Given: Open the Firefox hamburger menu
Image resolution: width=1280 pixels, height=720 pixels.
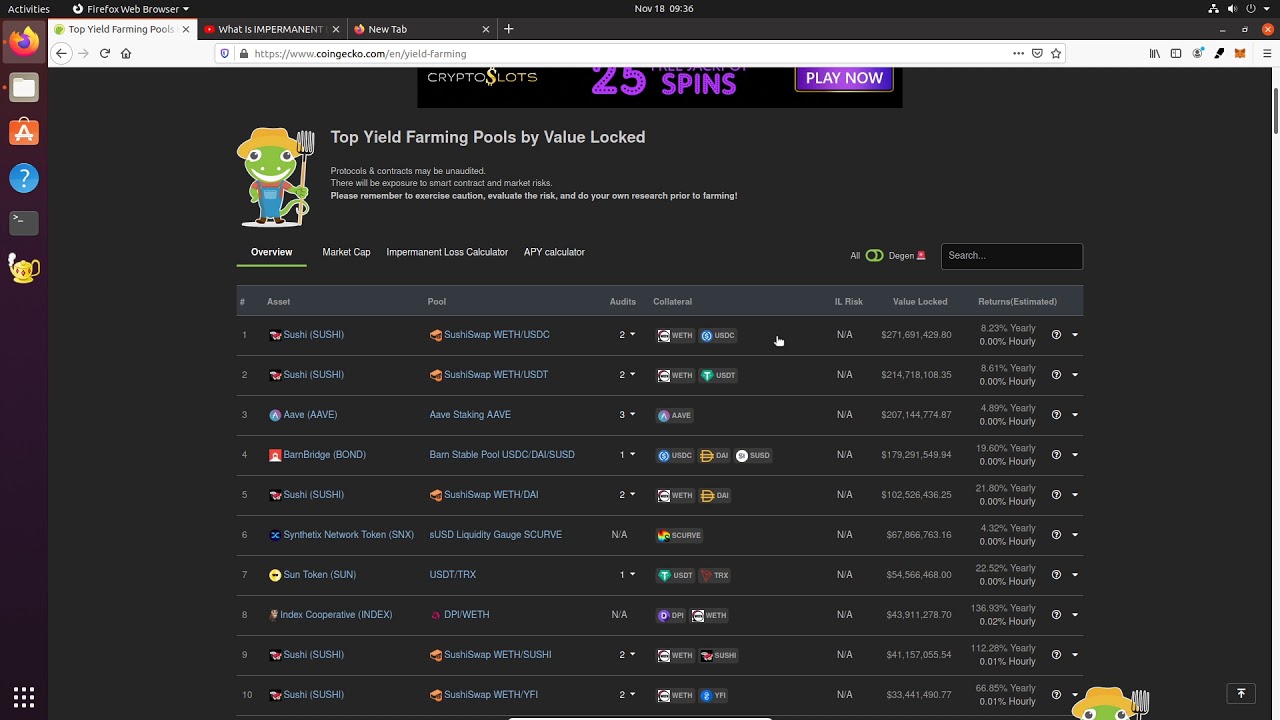Looking at the screenshot, I should (x=1267, y=54).
